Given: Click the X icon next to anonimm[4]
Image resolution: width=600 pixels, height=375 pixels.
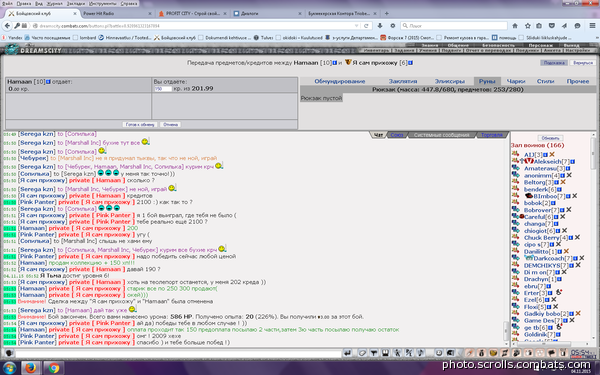Looking at the screenshot, I should 569,175.
